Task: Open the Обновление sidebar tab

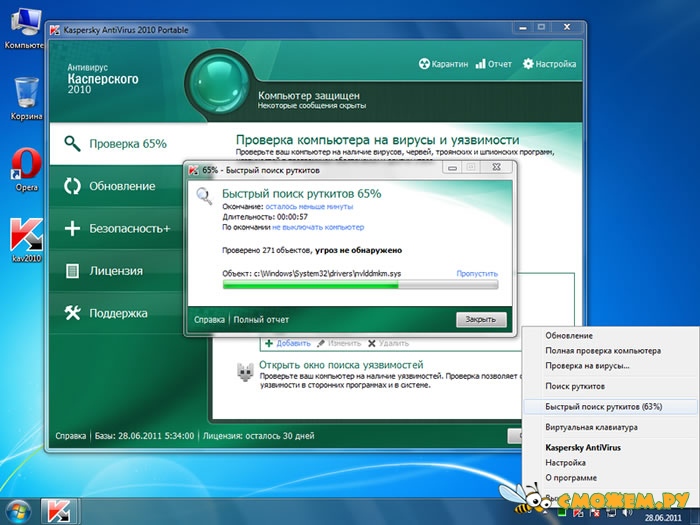Action: [x=116, y=186]
